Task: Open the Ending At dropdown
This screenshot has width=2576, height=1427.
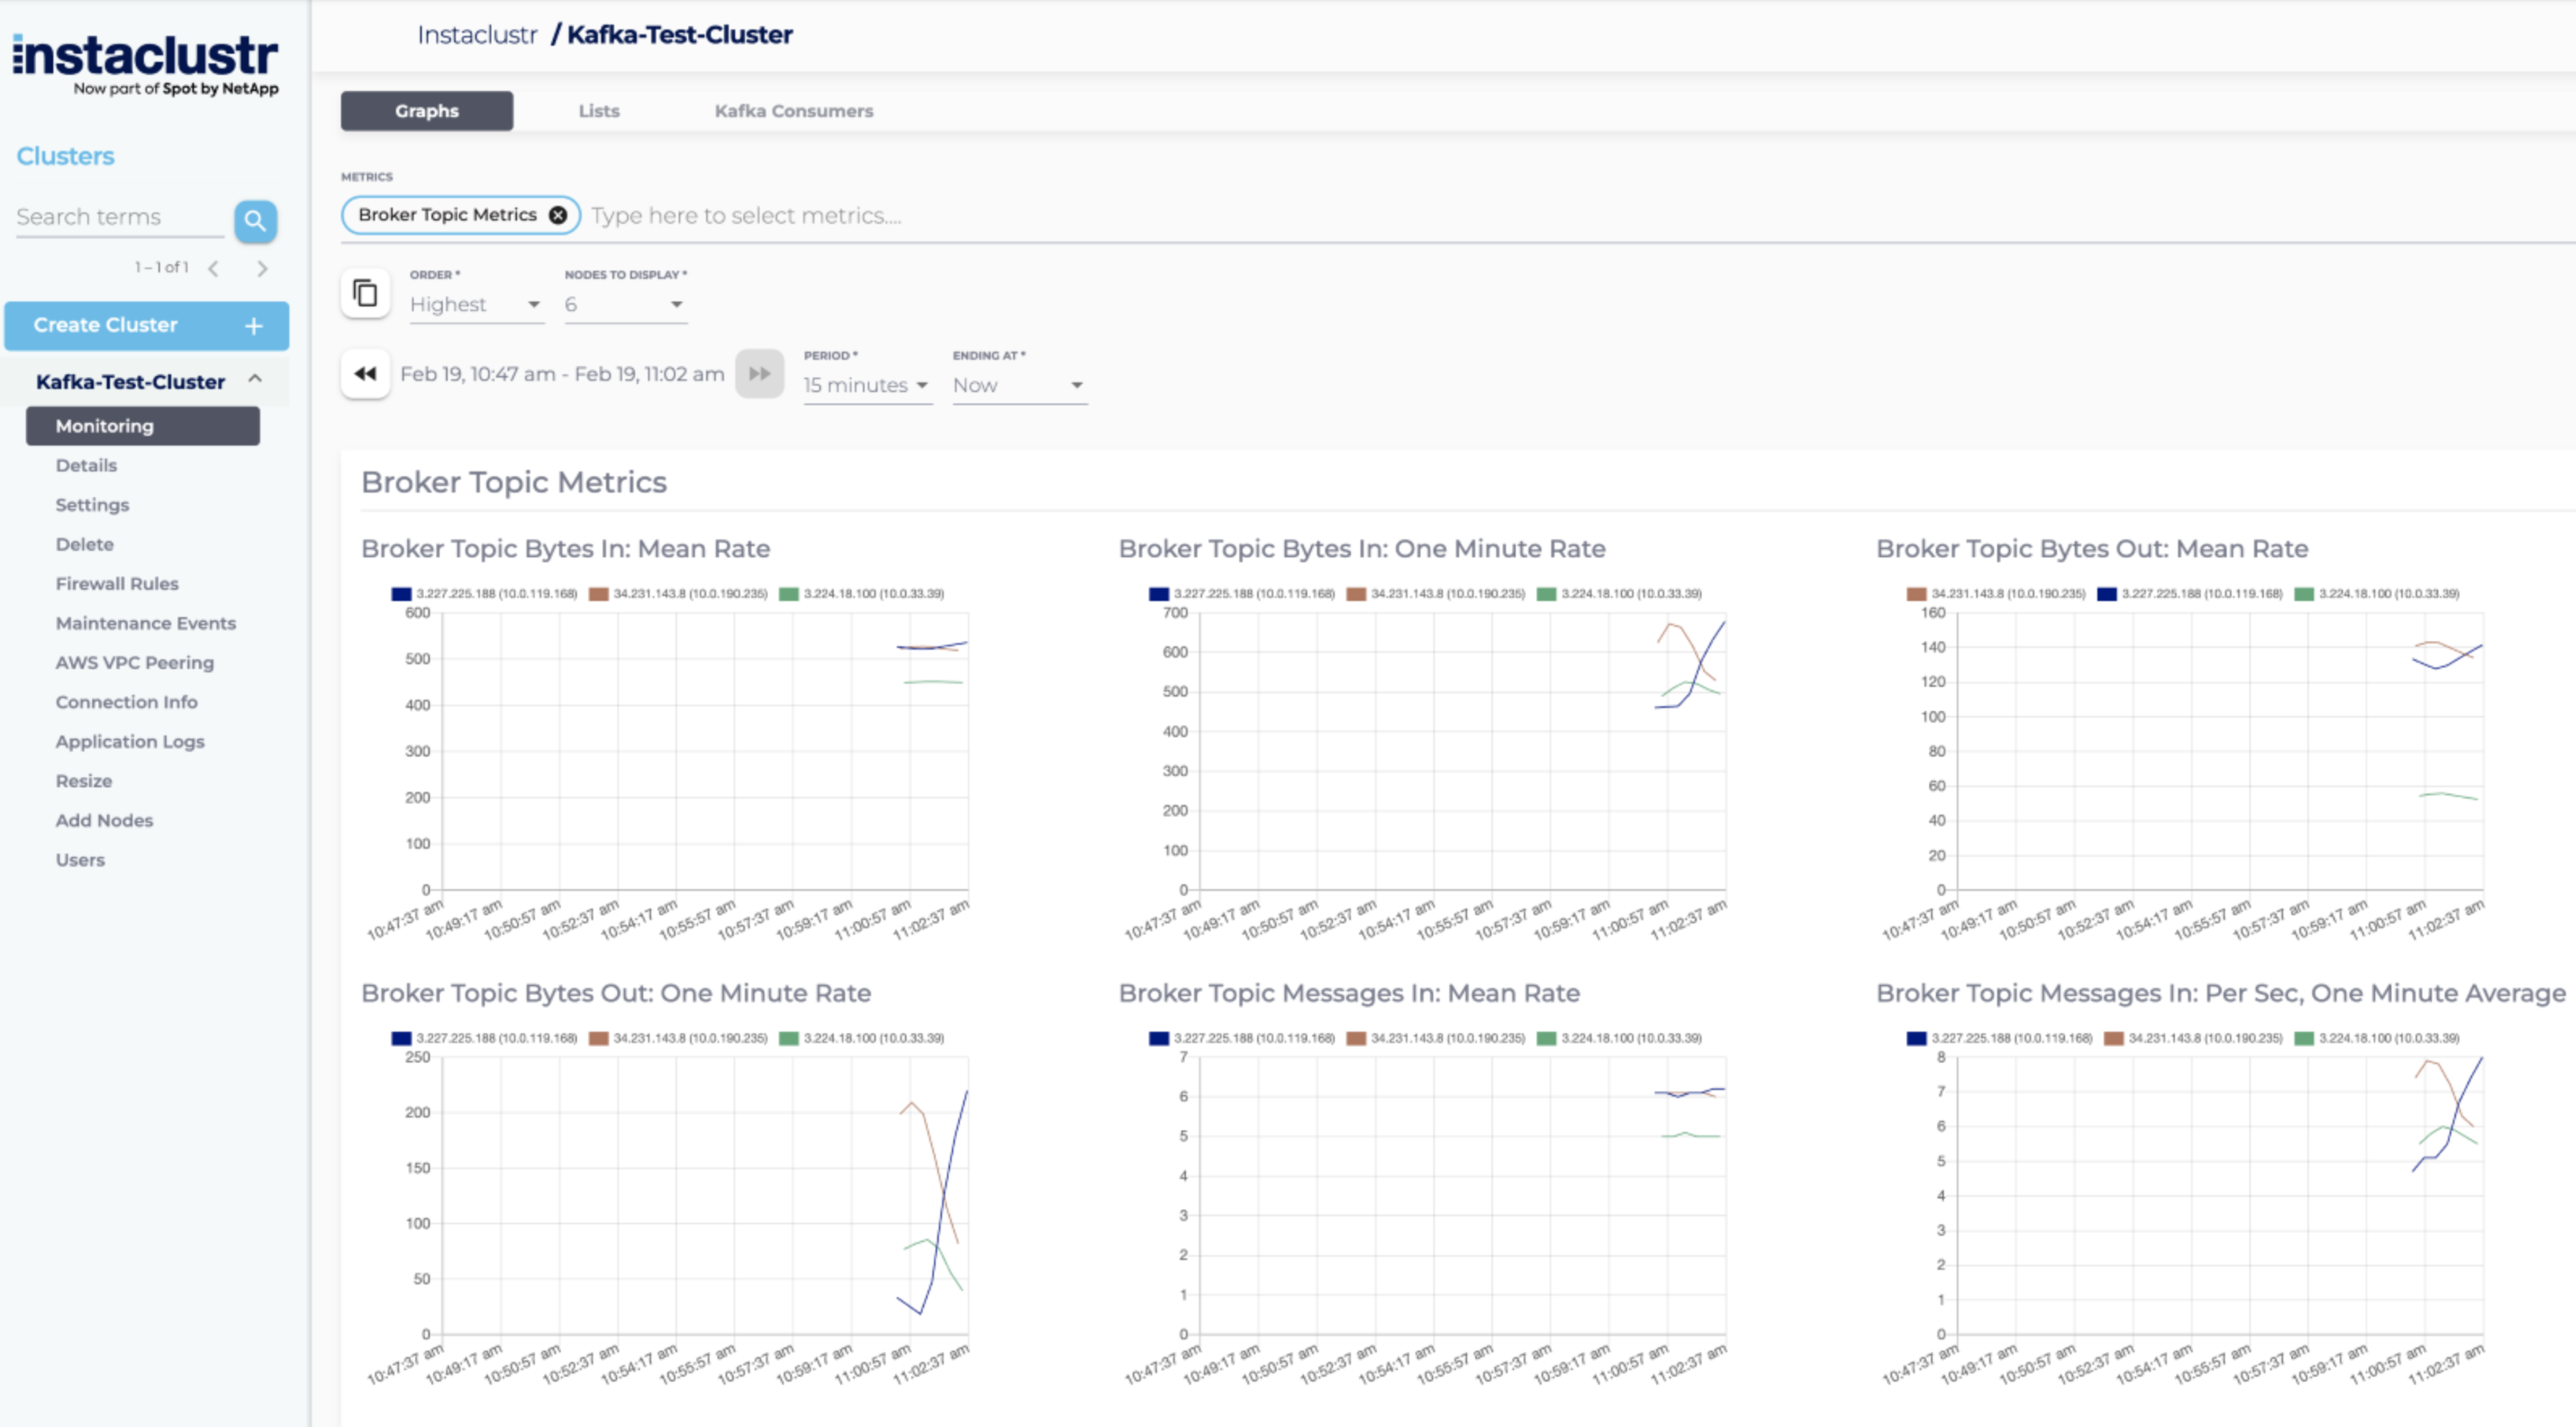Action: click(x=1018, y=385)
